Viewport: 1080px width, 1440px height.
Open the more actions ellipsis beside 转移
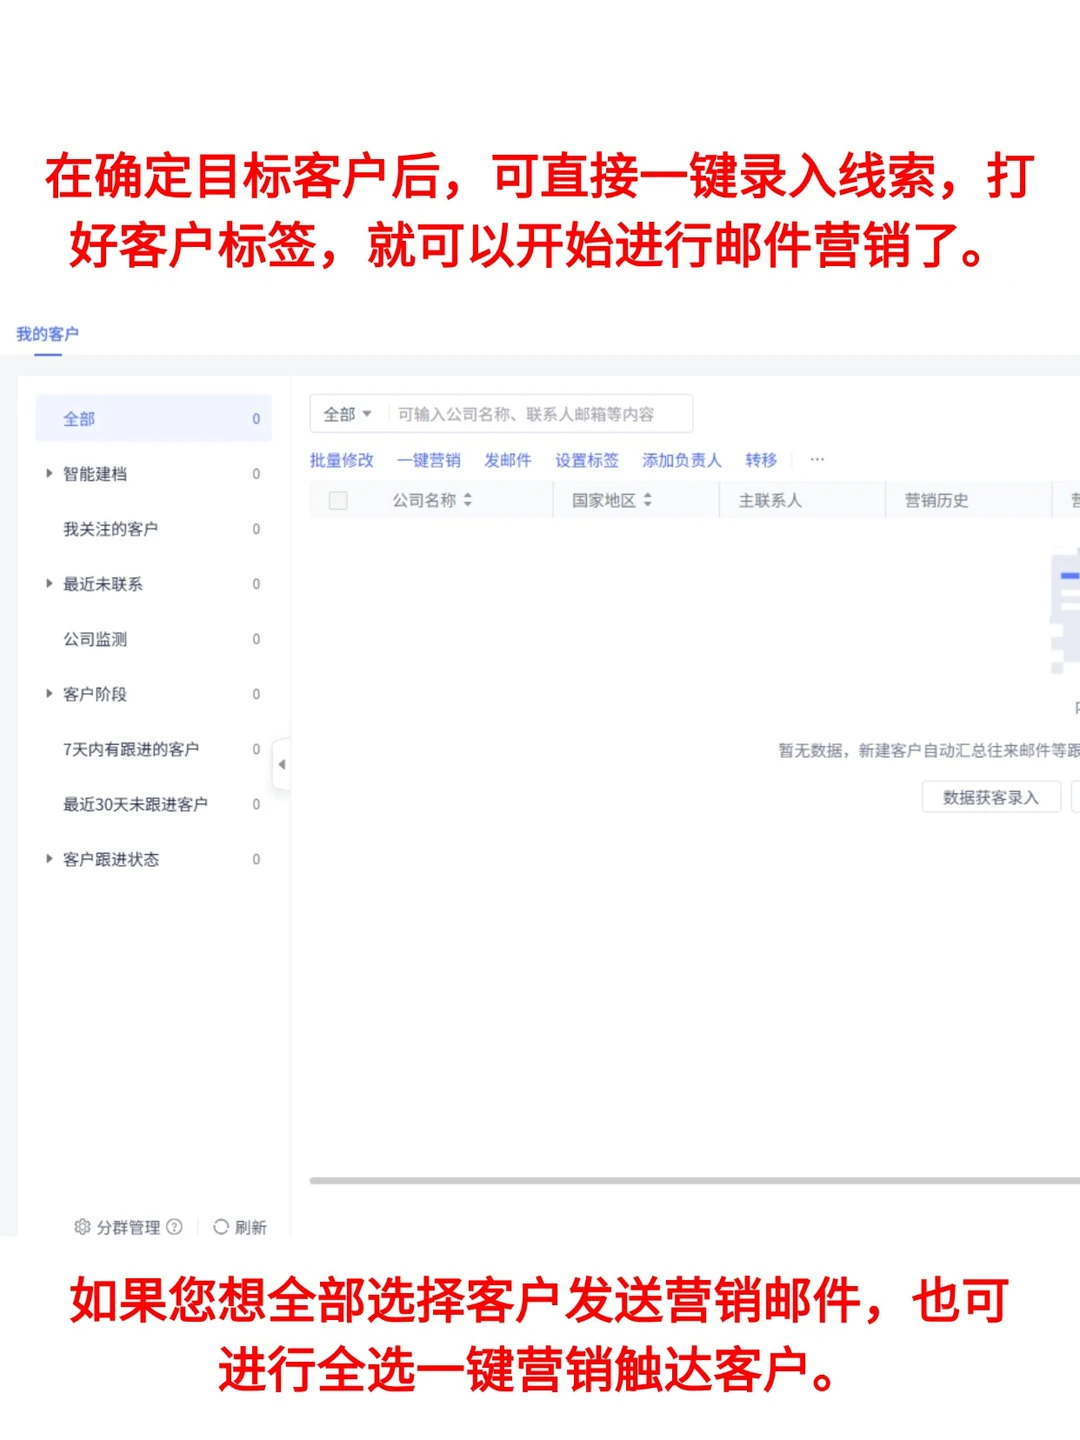point(817,459)
